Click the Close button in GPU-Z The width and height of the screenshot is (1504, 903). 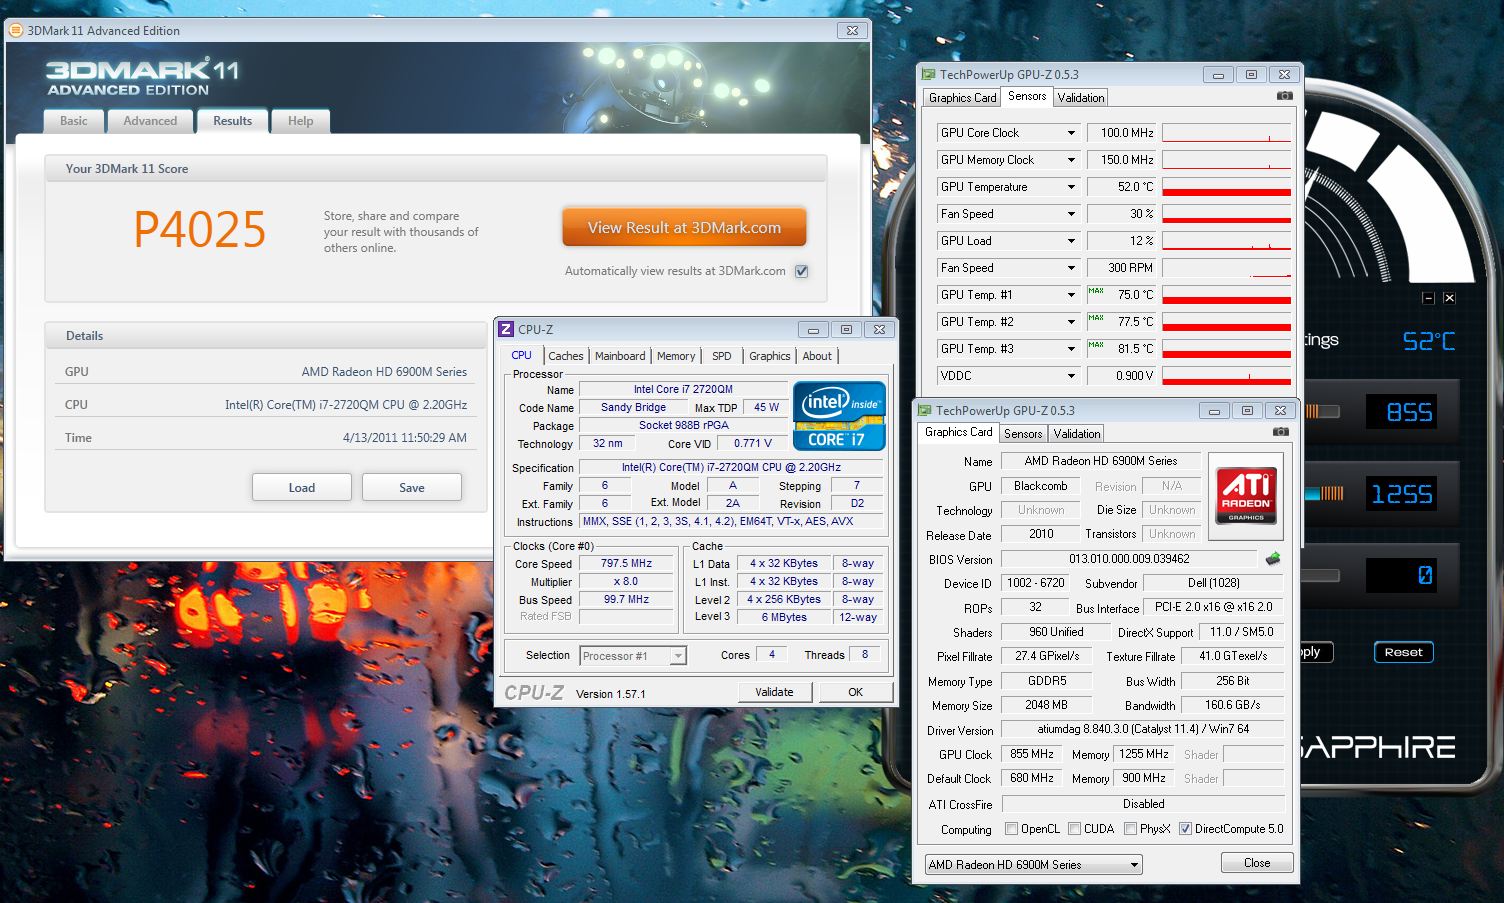1257,863
